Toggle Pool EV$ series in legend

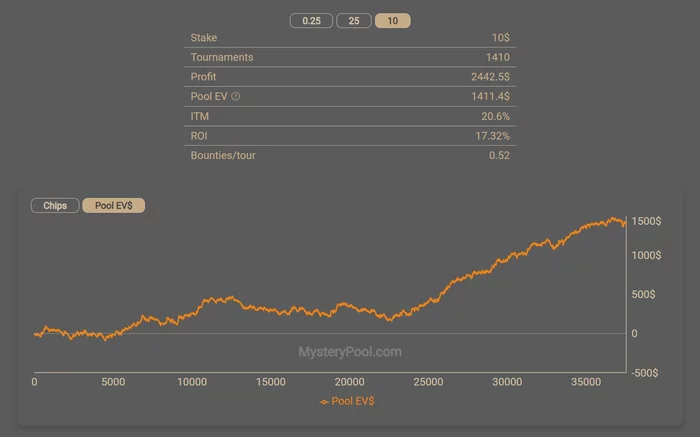pyautogui.click(x=347, y=401)
